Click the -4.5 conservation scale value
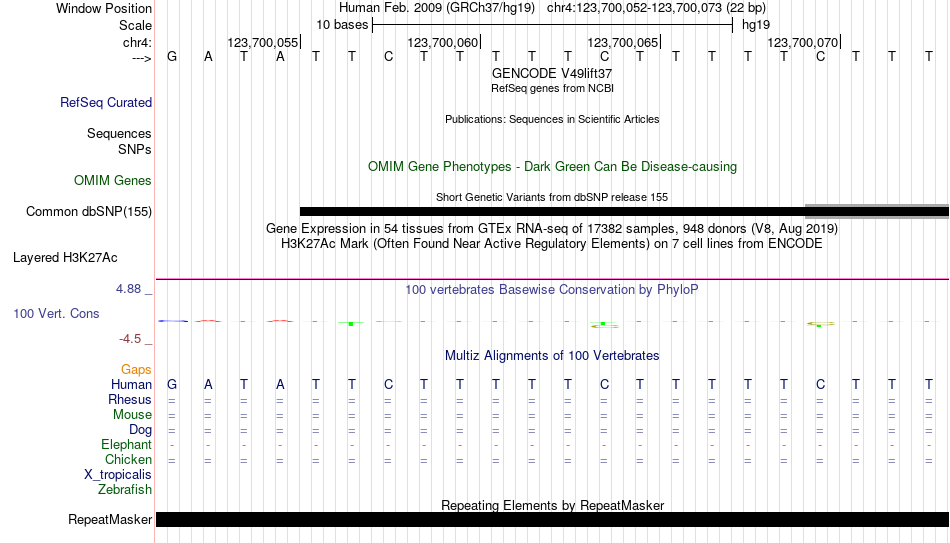 tap(130, 339)
